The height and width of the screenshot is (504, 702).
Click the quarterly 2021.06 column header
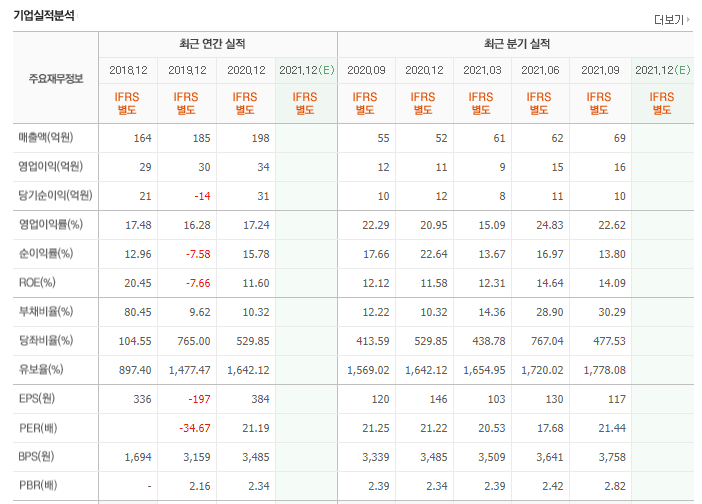click(540, 70)
